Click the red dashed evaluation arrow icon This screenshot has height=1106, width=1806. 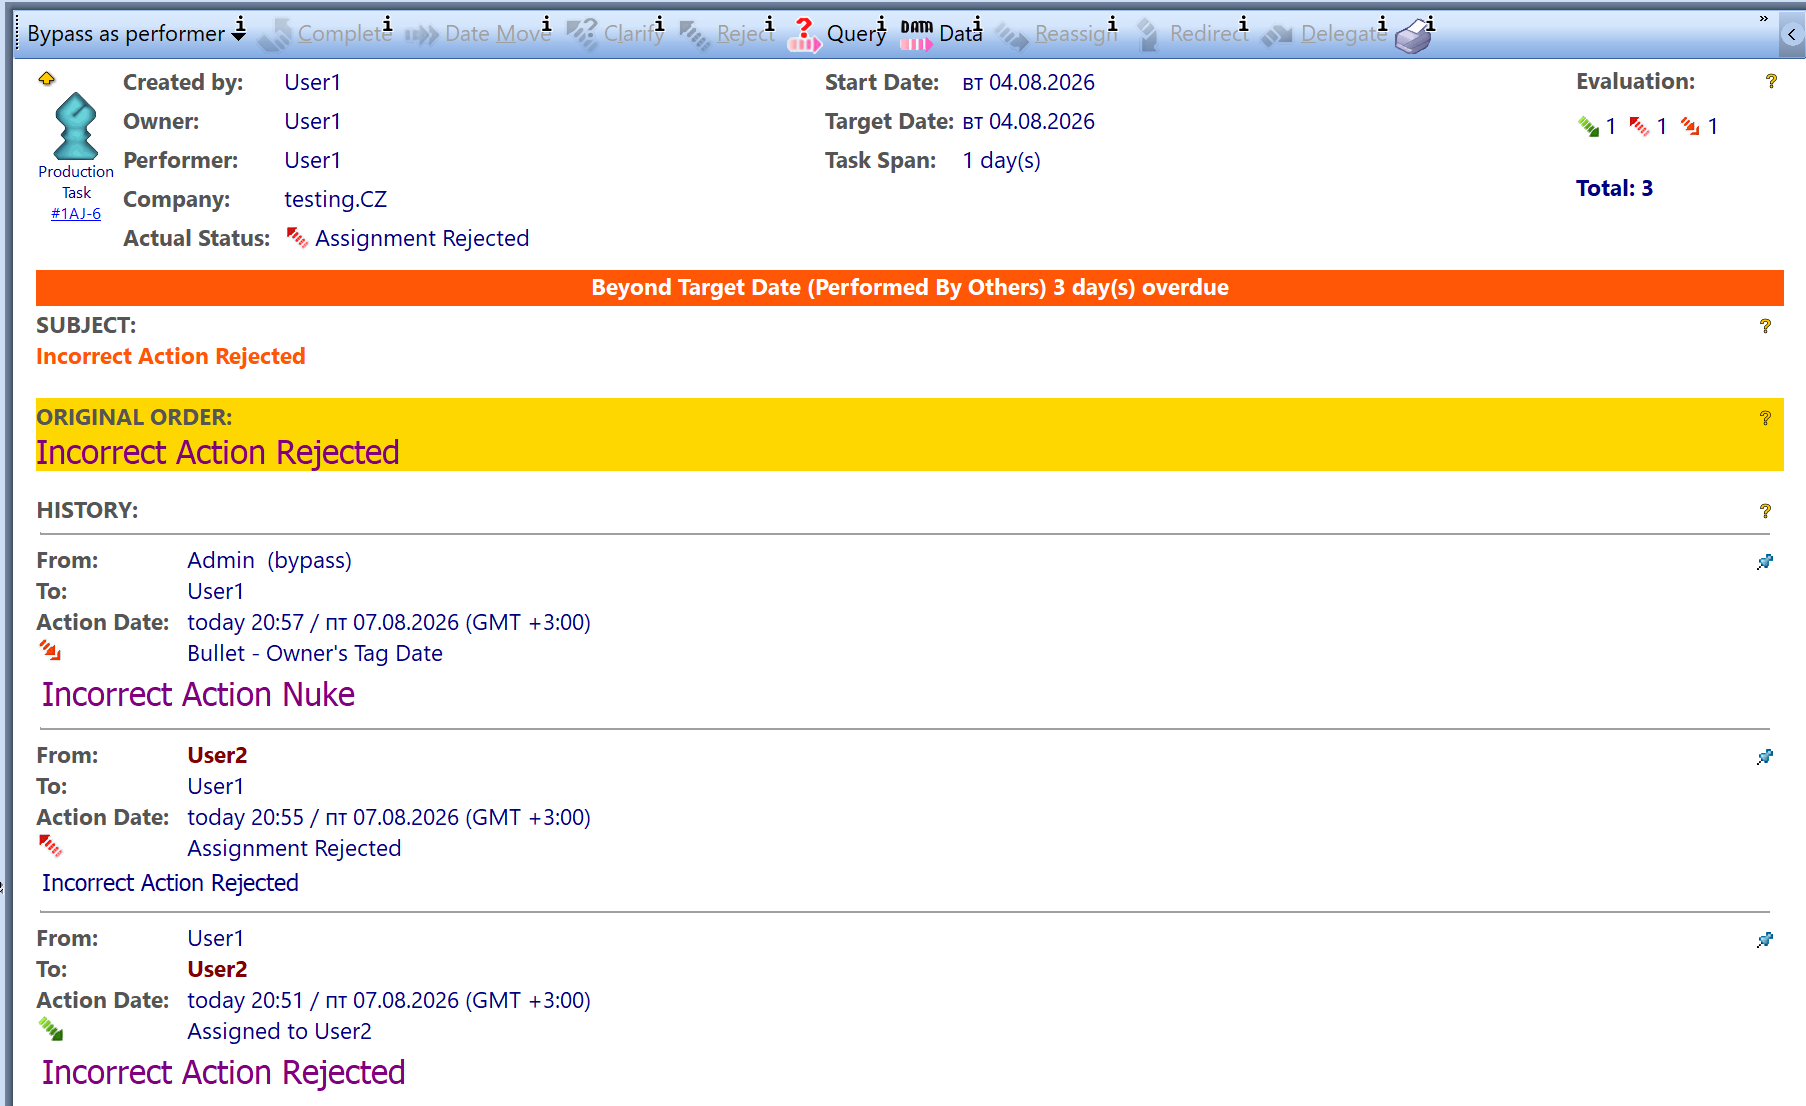[x=1639, y=126]
